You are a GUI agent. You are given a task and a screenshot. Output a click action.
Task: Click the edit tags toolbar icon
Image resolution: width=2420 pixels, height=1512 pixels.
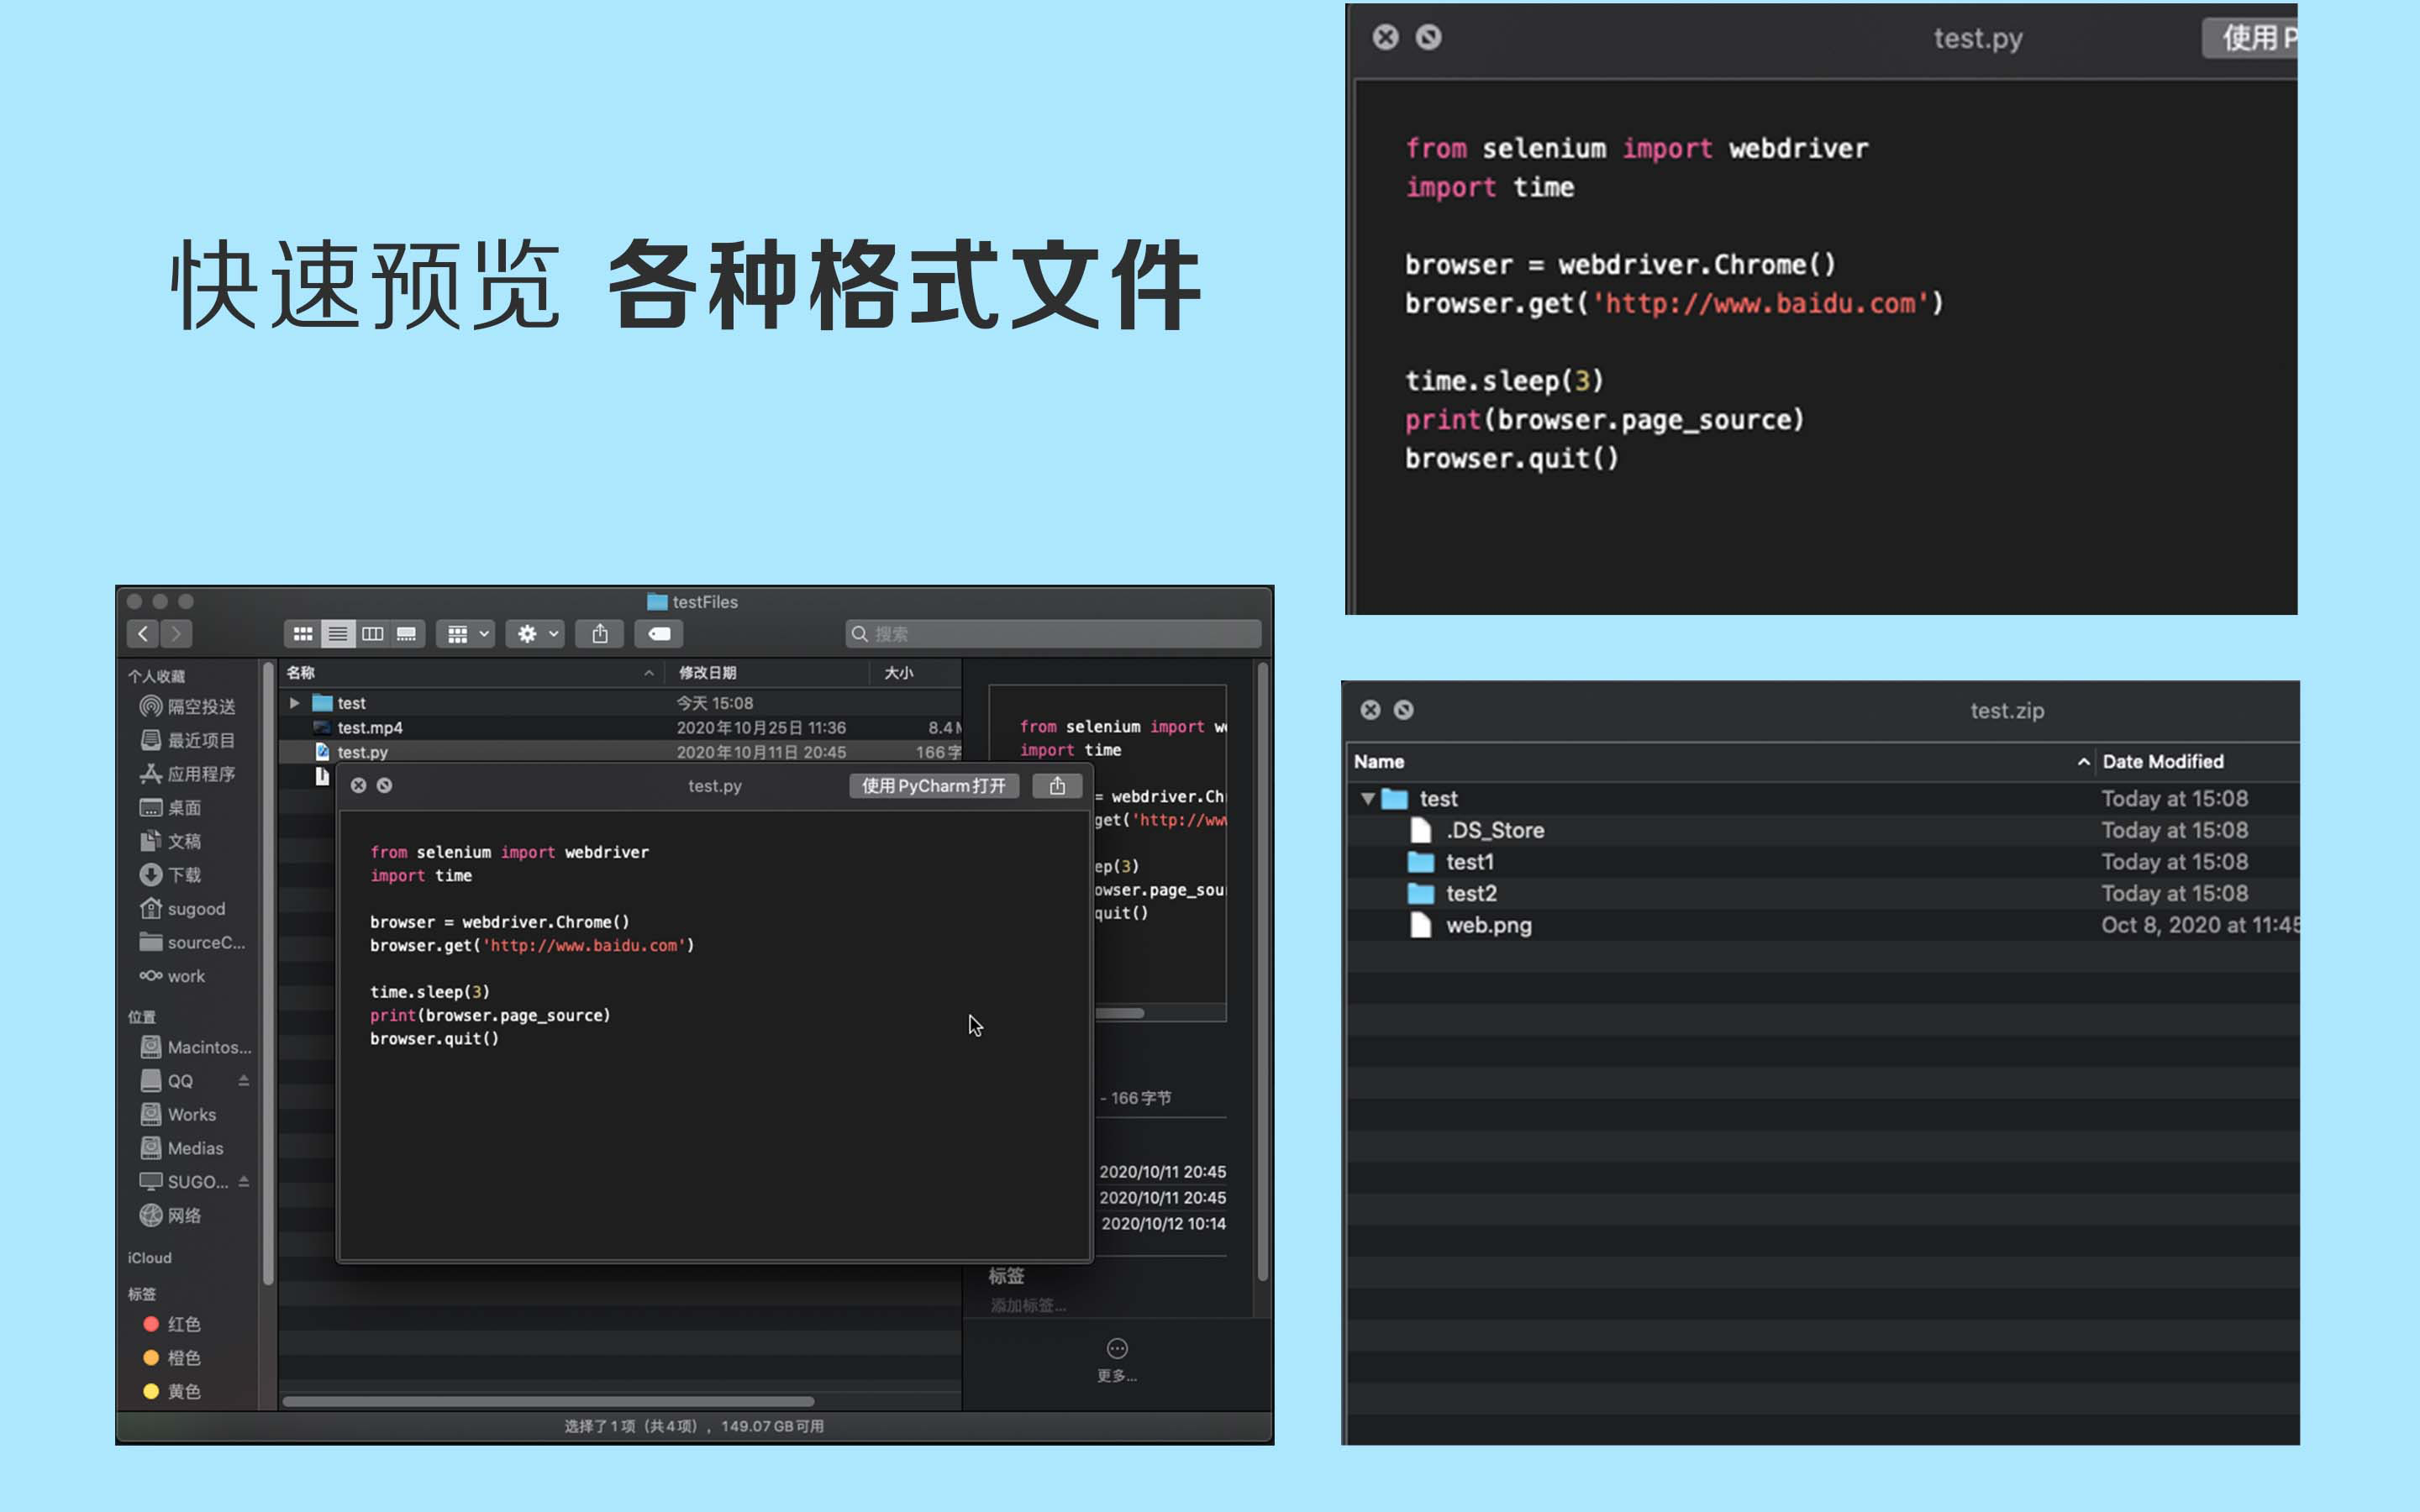point(659,634)
